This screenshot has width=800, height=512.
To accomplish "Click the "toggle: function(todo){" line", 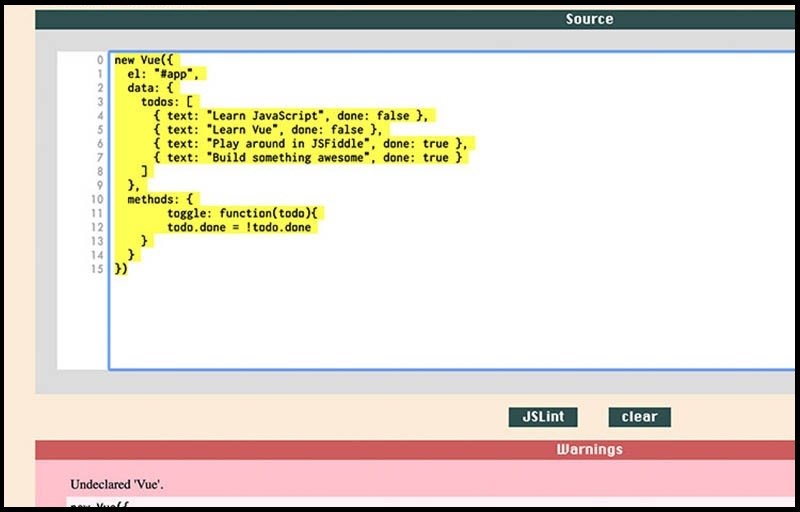I will [x=242, y=213].
